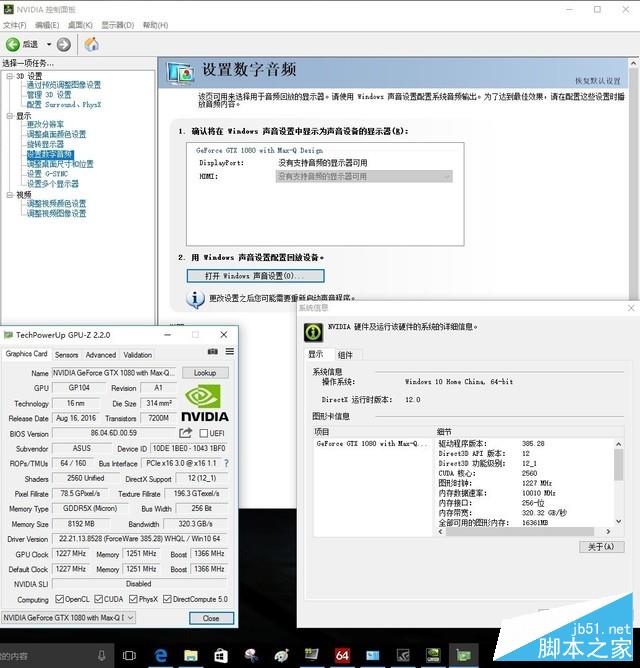The width and height of the screenshot is (640, 668).
Task: Select the Graphics Card tab in GPU-Z
Action: (26, 354)
